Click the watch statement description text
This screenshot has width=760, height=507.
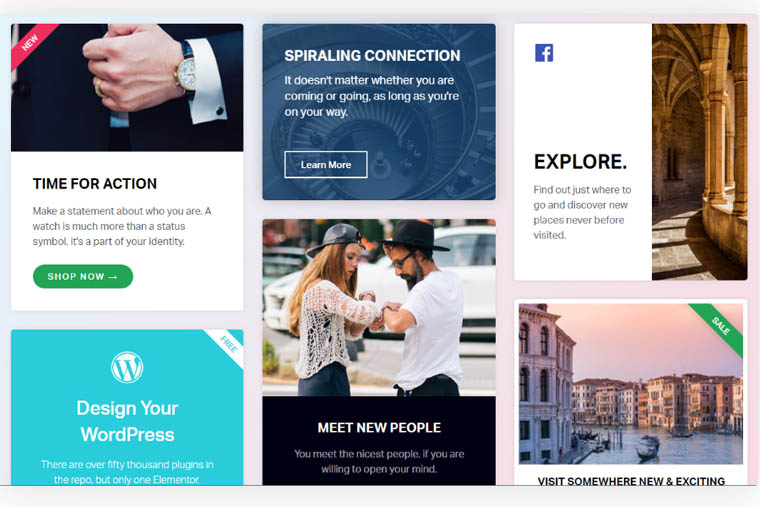(x=122, y=226)
